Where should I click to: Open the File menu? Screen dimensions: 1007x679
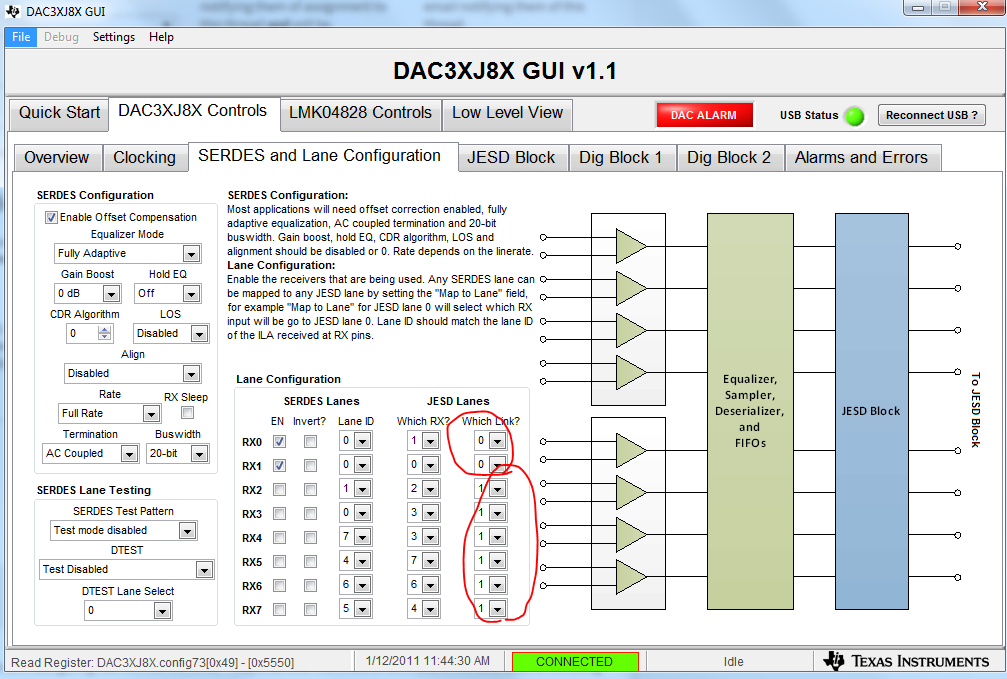coord(21,37)
